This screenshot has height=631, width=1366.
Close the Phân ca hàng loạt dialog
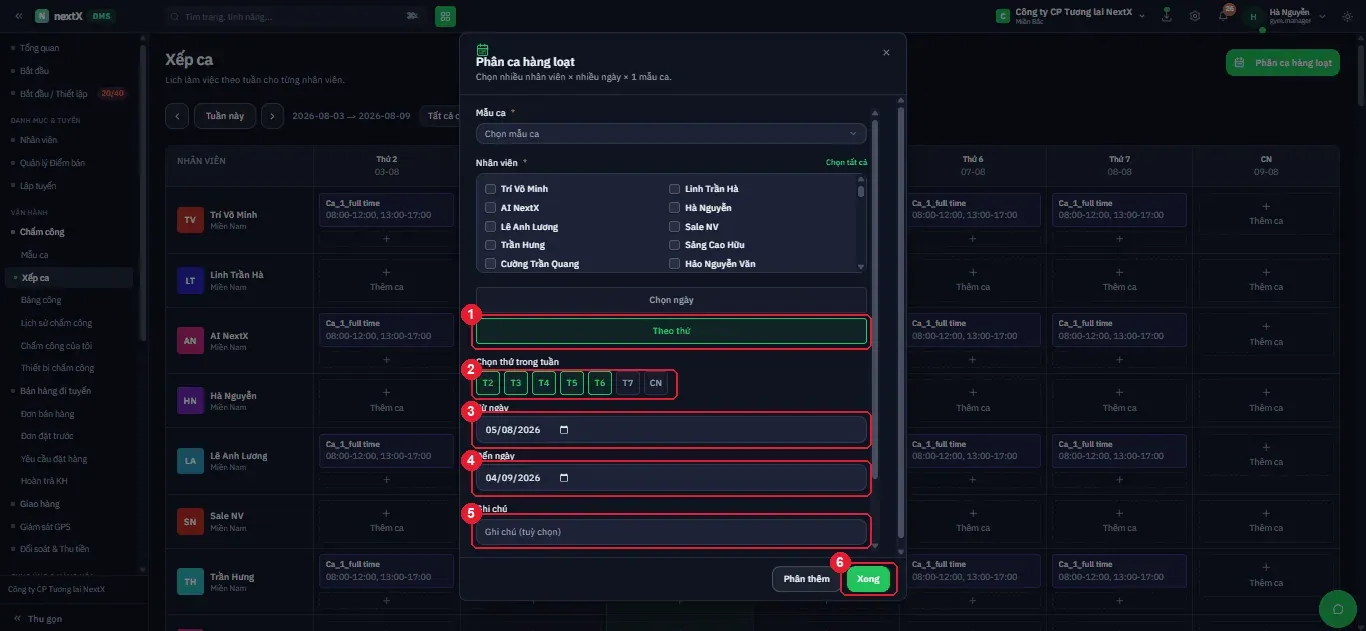click(x=886, y=53)
